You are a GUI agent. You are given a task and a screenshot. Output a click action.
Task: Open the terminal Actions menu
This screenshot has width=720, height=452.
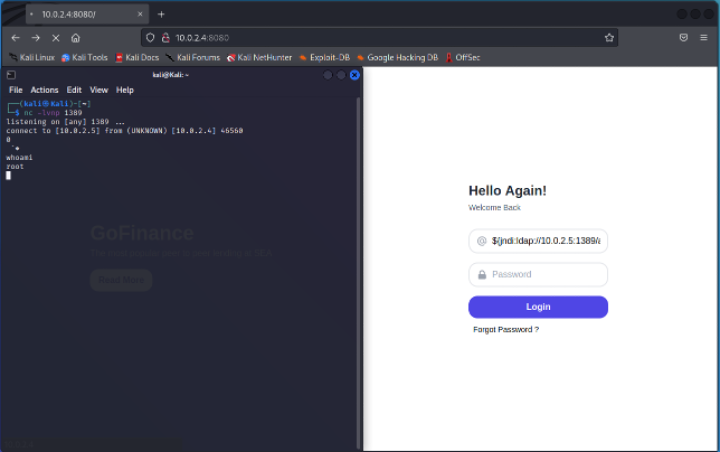click(x=45, y=90)
